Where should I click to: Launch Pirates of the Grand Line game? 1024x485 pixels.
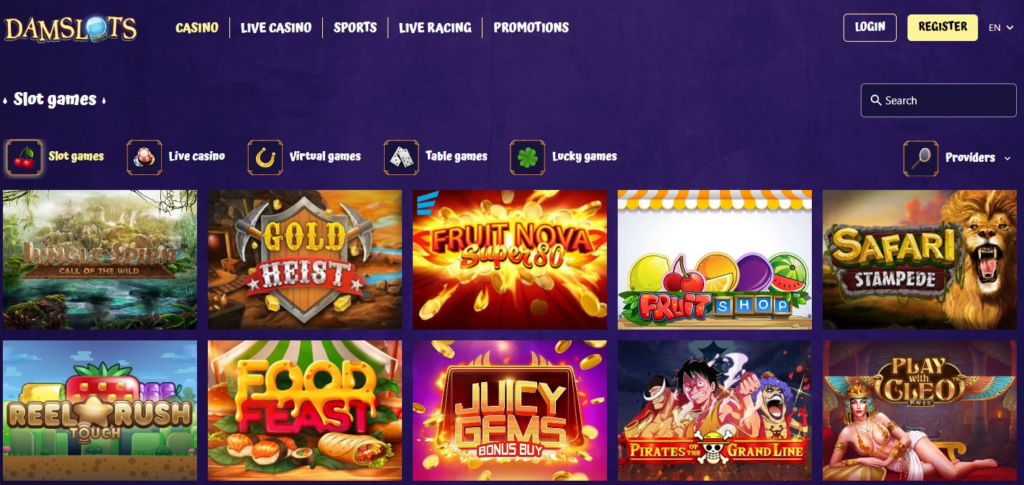click(714, 411)
